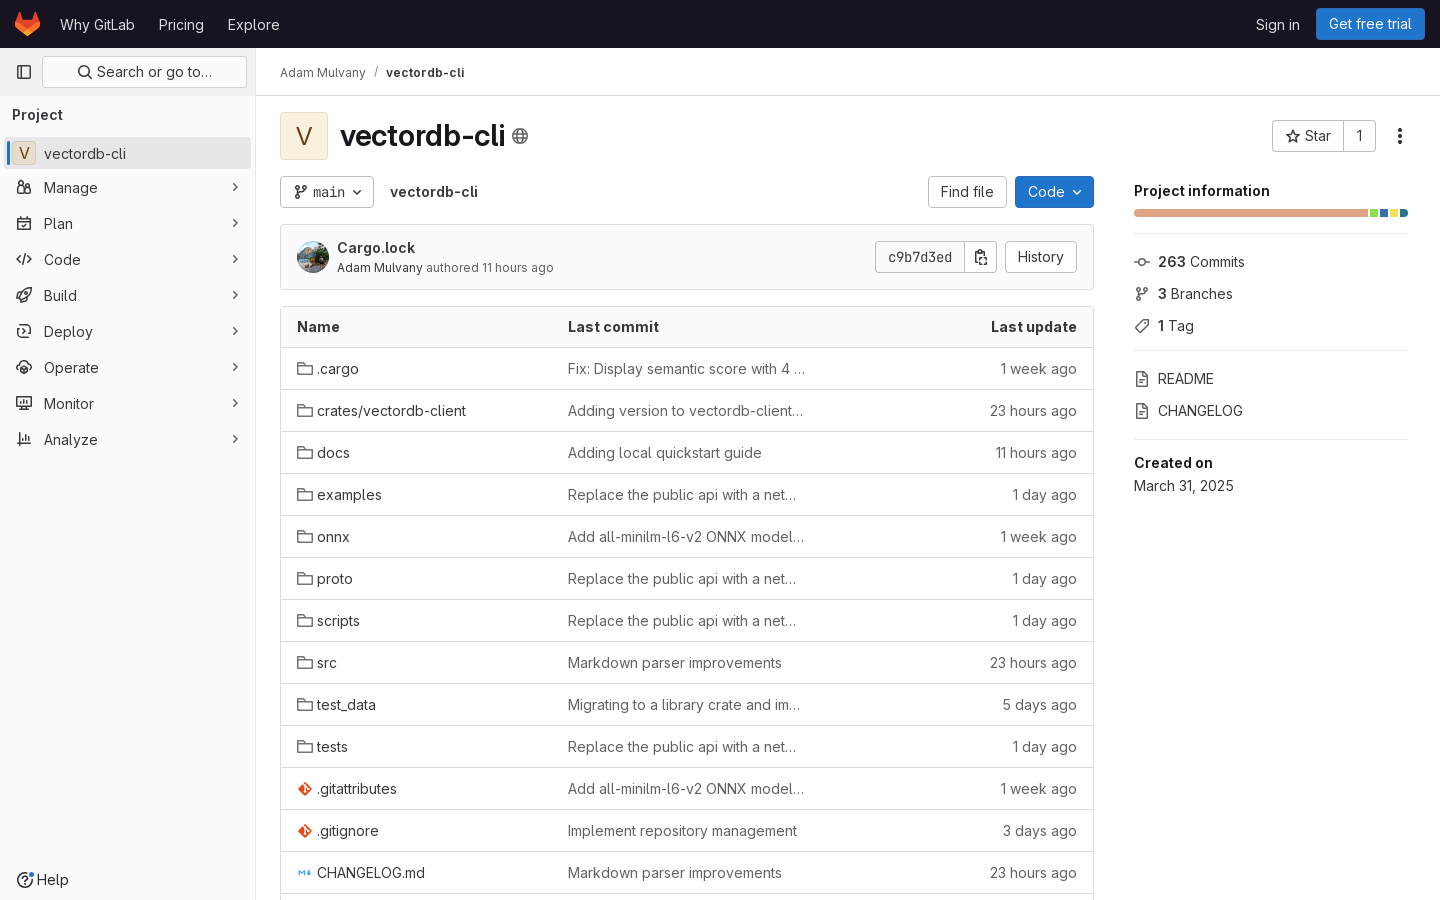Open commit History button
The width and height of the screenshot is (1440, 900).
1041,257
